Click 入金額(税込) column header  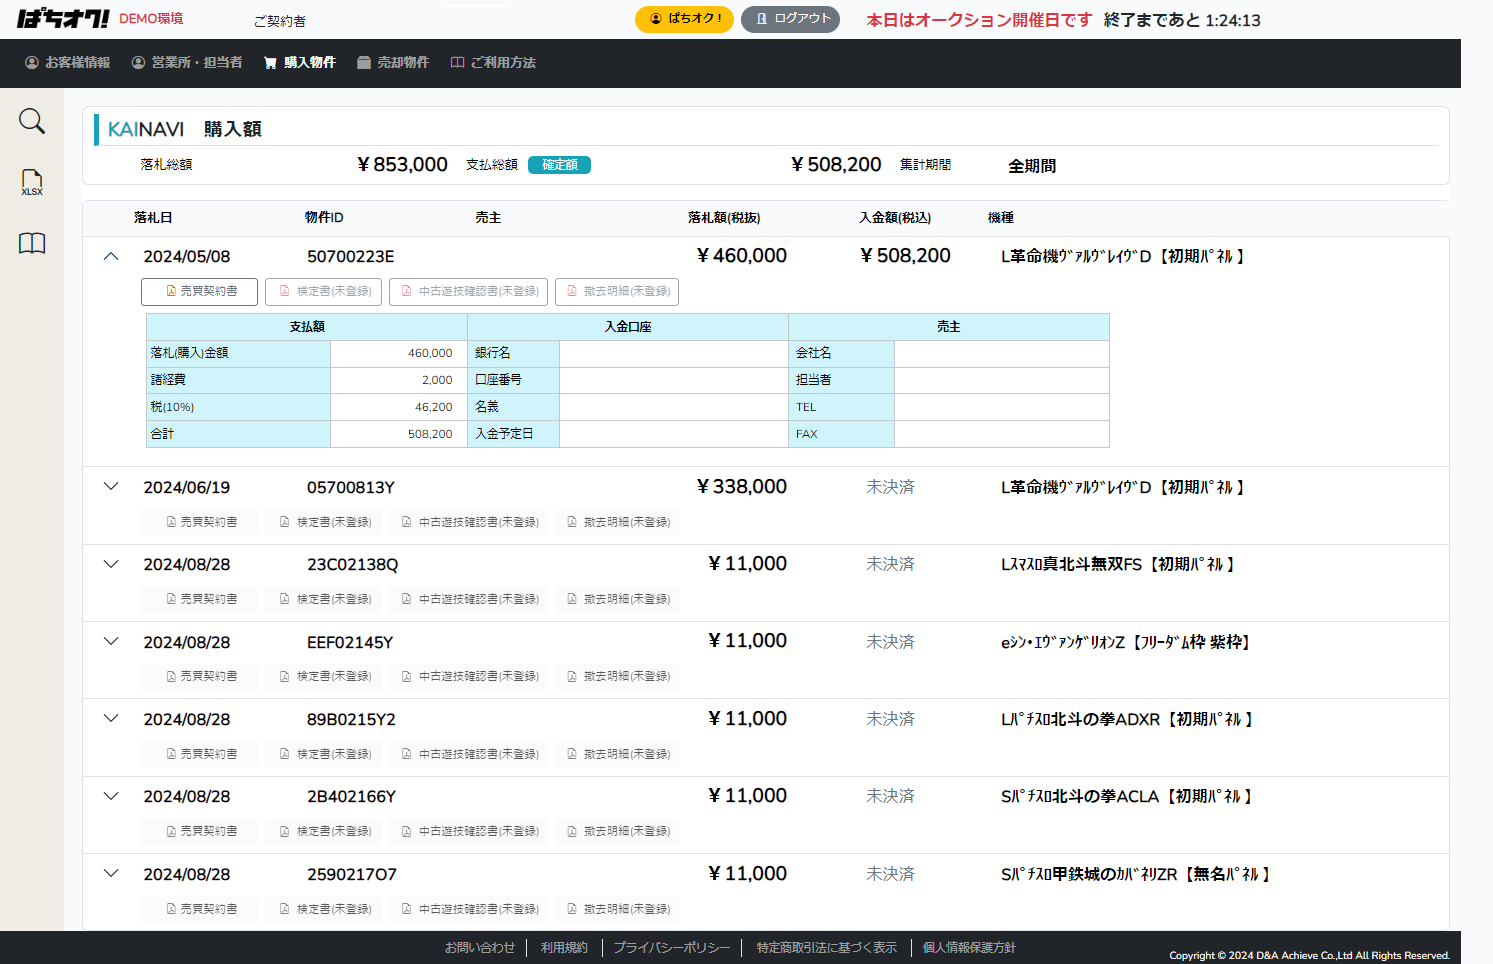point(895,217)
